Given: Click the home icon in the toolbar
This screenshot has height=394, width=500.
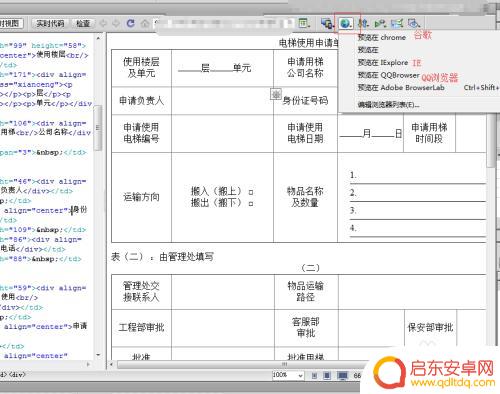Looking at the screenshot, I should [x=145, y=23].
